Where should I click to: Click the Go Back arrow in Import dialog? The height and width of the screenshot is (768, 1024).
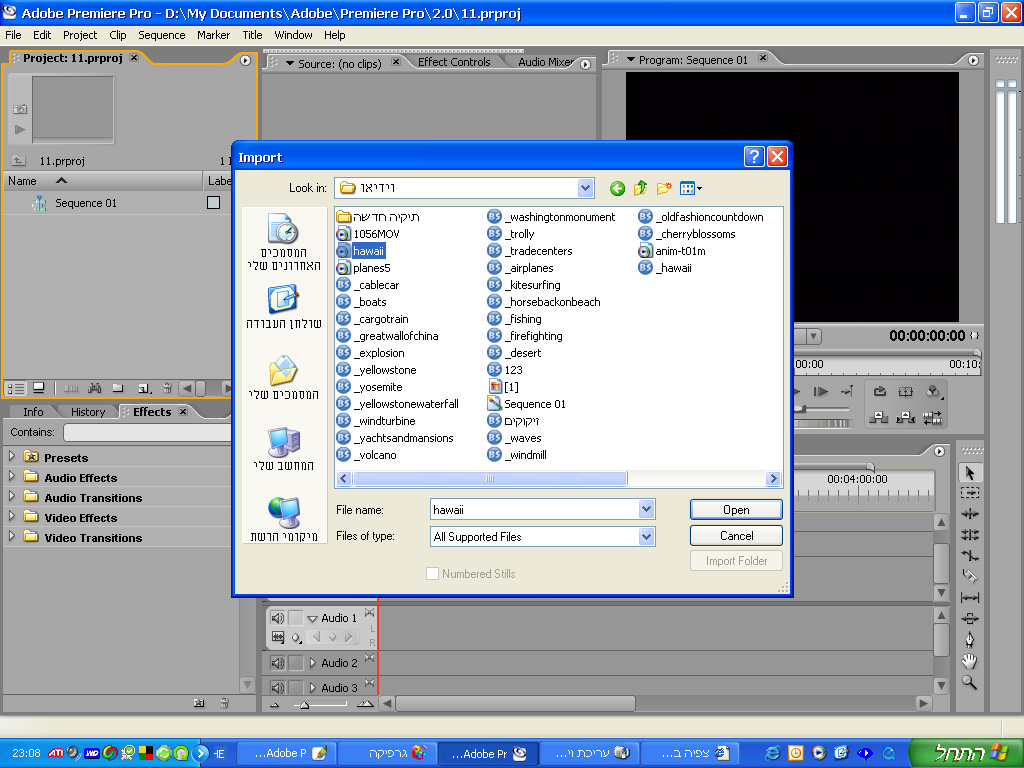[x=617, y=188]
